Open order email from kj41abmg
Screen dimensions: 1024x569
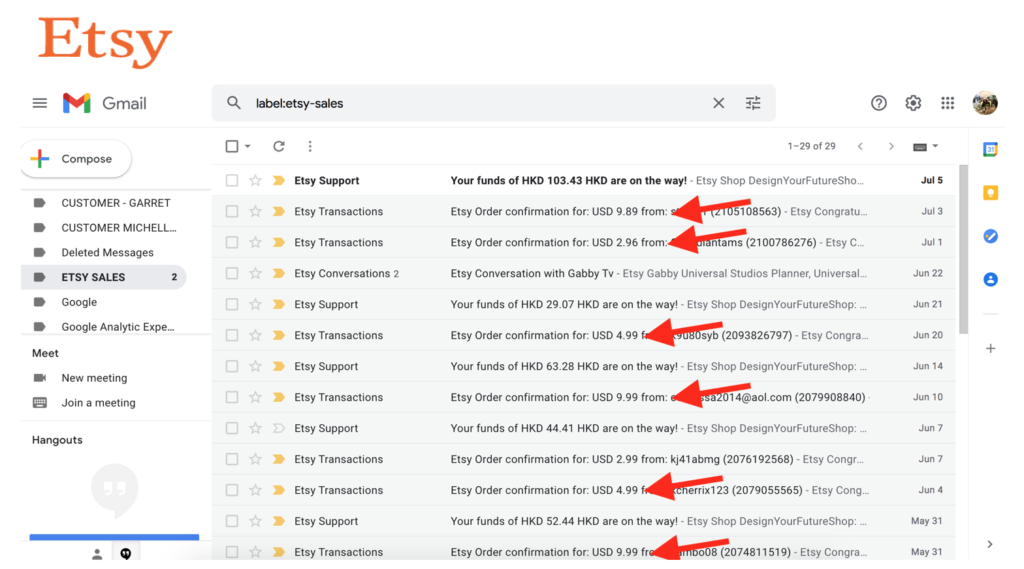click(x=584, y=459)
